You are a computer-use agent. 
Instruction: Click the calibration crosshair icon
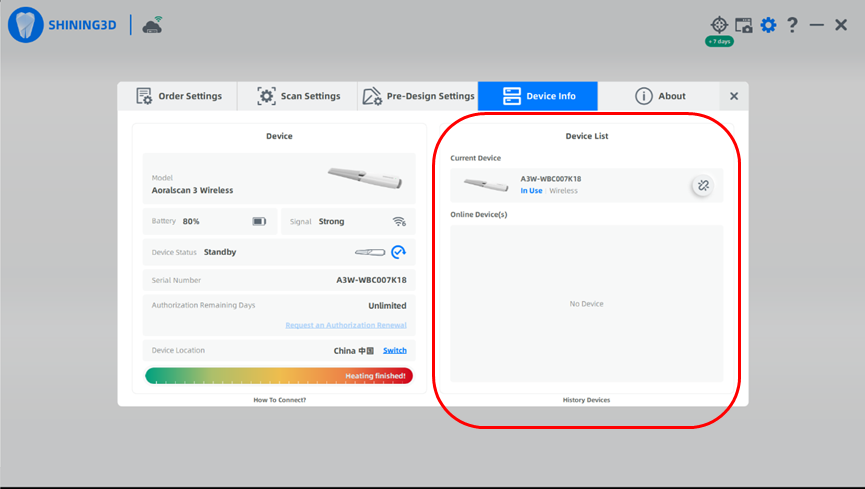pos(719,25)
